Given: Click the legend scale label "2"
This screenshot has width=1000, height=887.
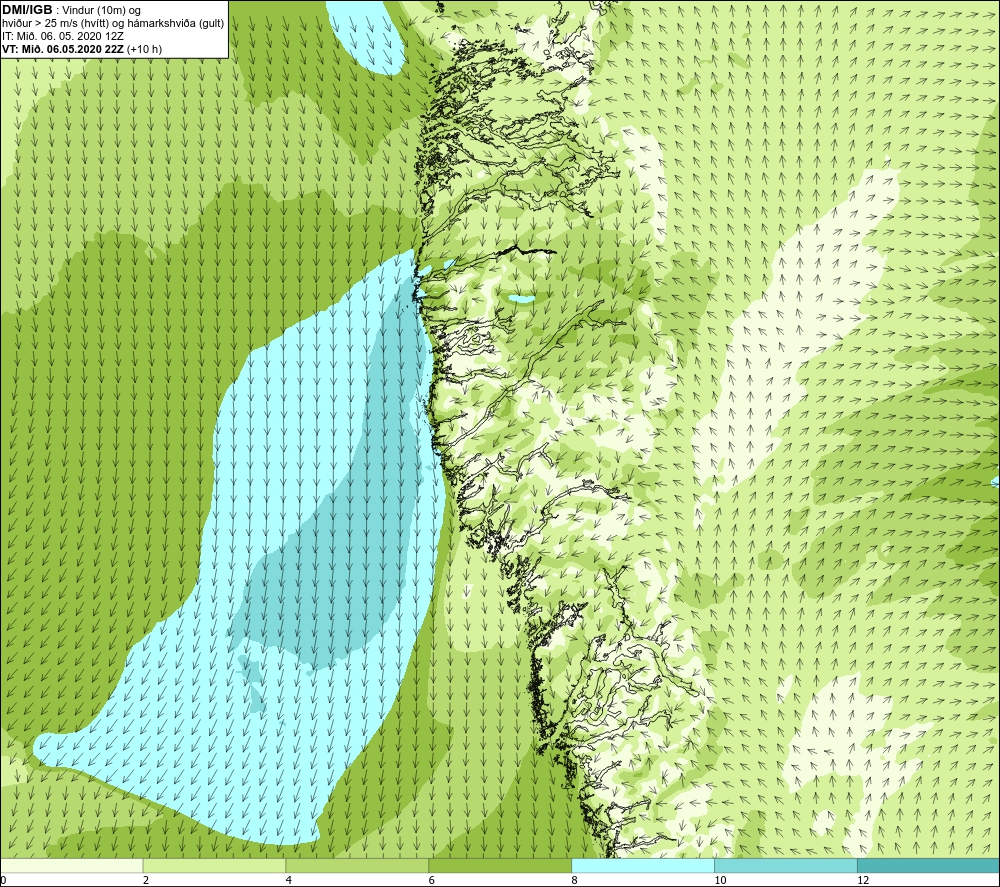Looking at the screenshot, I should coord(146,880).
